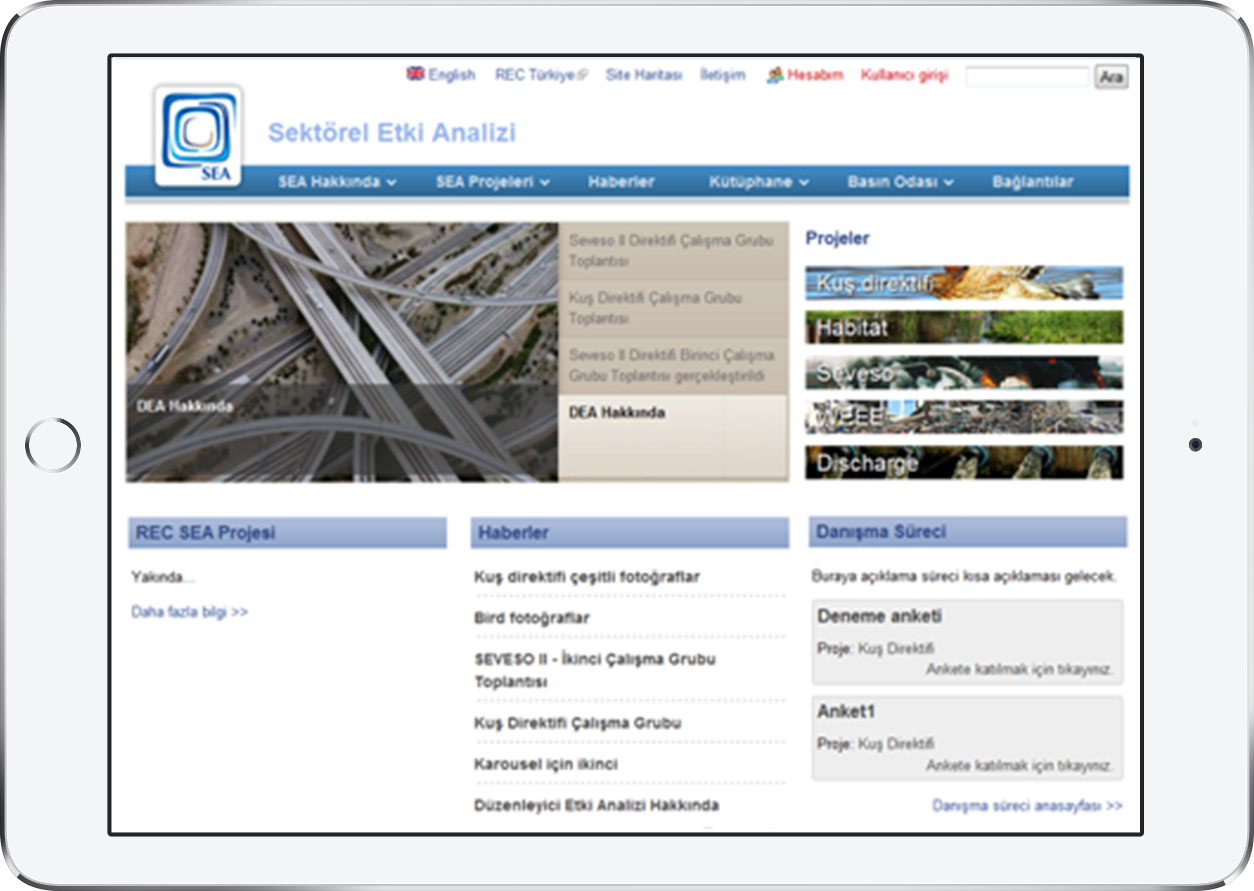Select Kuş Direktifi Çalışma Grubu Toplantısı slide

click(673, 308)
